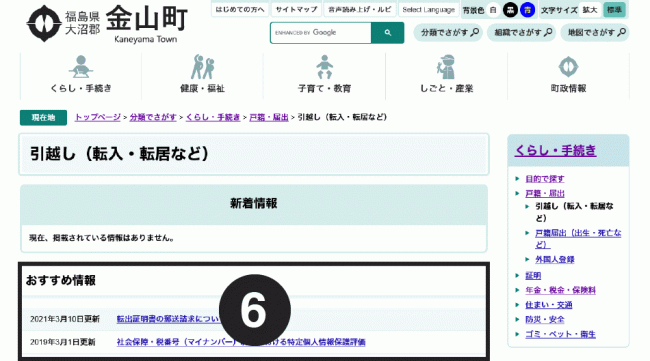
Task: Click the magnifier search button
Action: (x=388, y=33)
